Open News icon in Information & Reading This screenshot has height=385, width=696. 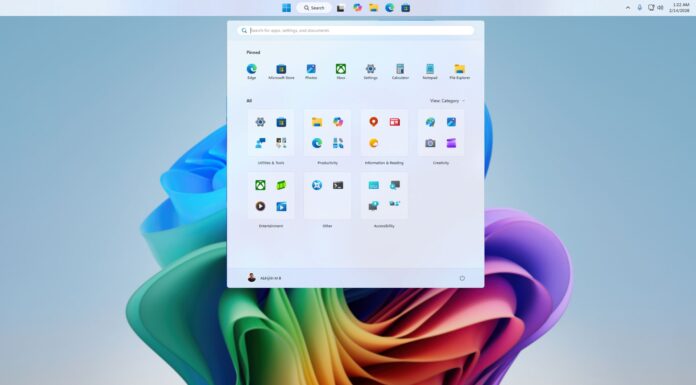[395, 122]
